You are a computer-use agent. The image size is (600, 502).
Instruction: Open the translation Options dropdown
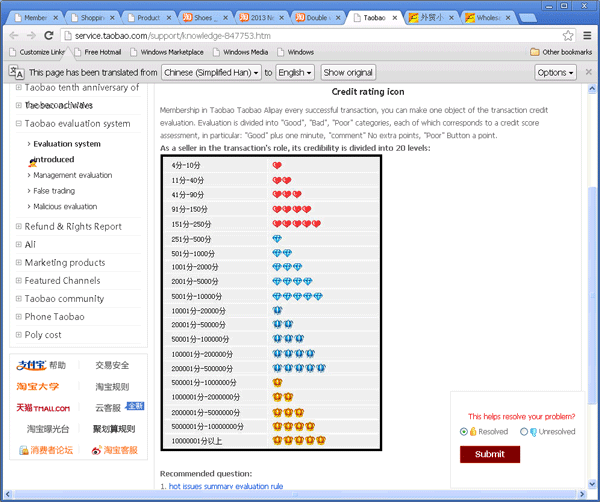click(555, 73)
